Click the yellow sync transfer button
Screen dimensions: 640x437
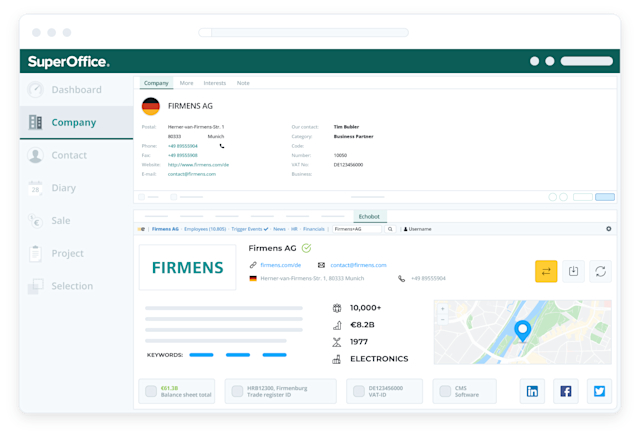[546, 271]
